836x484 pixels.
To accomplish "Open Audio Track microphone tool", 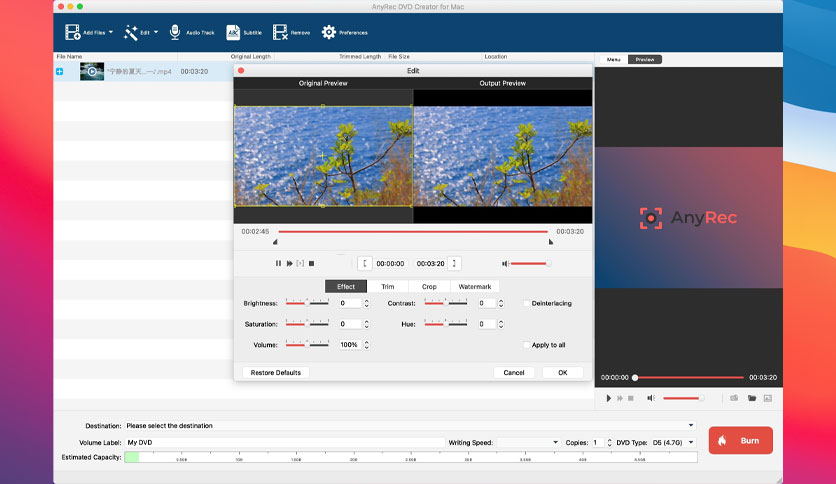I will (x=175, y=32).
